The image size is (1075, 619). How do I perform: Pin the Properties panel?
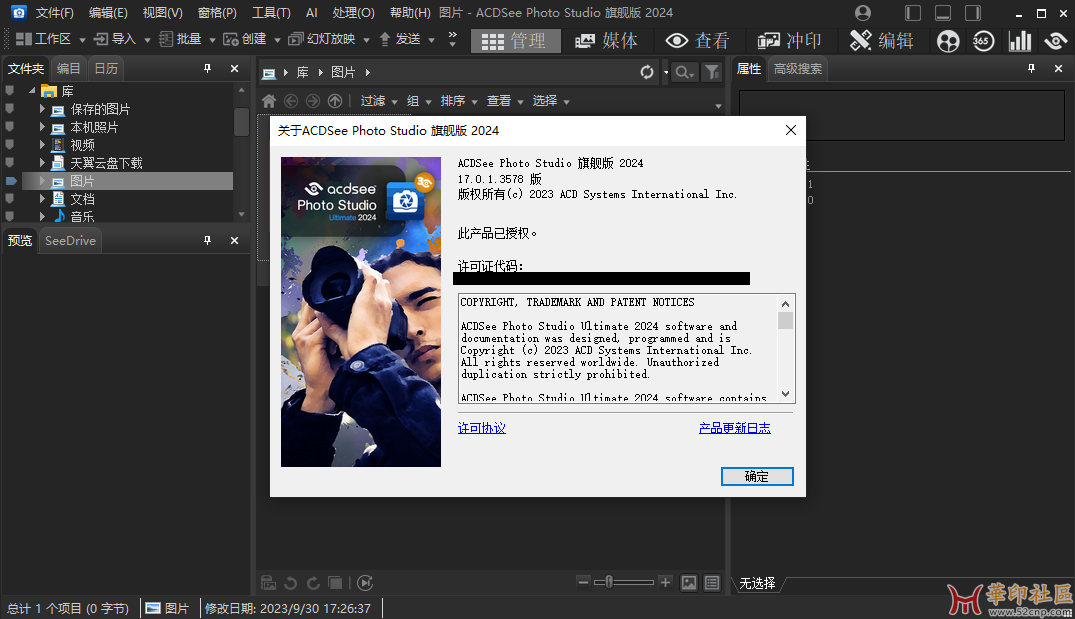point(1031,68)
